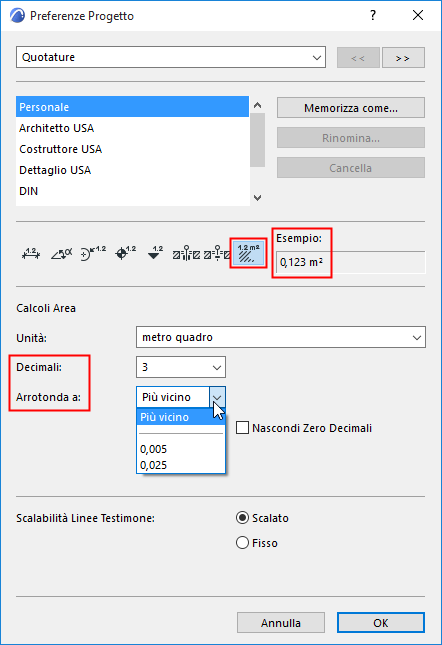Select DIN in the standards list
This screenshot has width=442, height=645.
pos(132,191)
